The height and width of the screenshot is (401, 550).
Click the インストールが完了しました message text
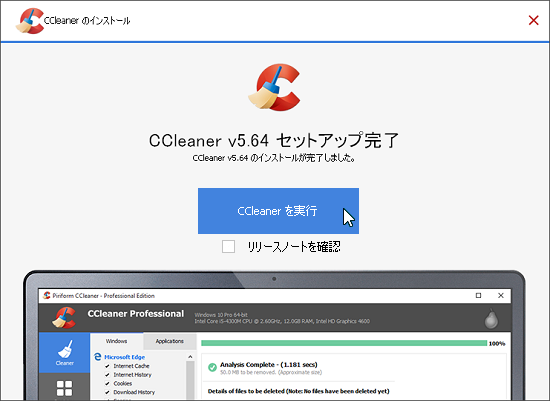point(274,158)
